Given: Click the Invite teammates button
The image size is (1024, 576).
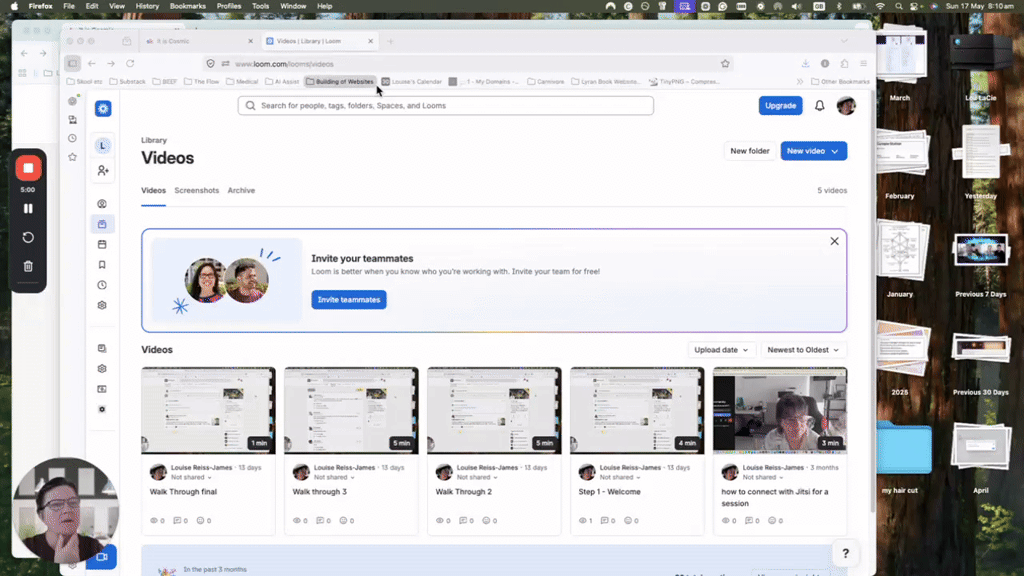Looking at the screenshot, I should (x=349, y=300).
